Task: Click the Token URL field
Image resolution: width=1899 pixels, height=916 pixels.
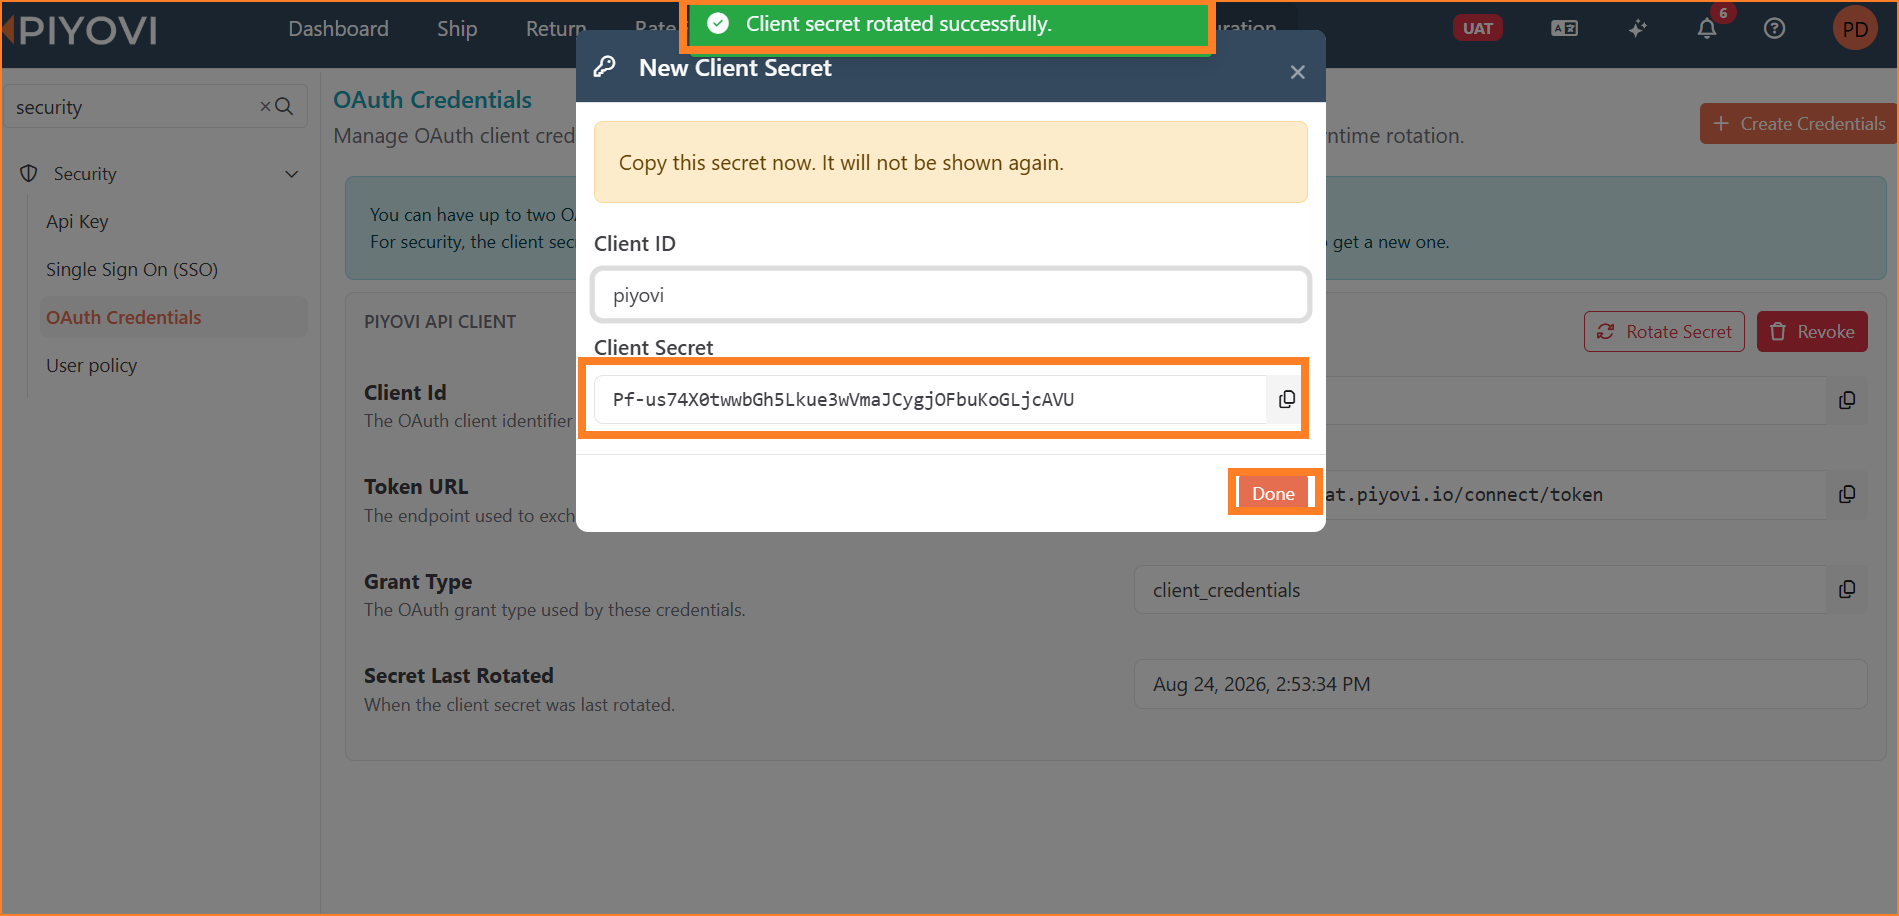Action: pyautogui.click(x=1575, y=495)
